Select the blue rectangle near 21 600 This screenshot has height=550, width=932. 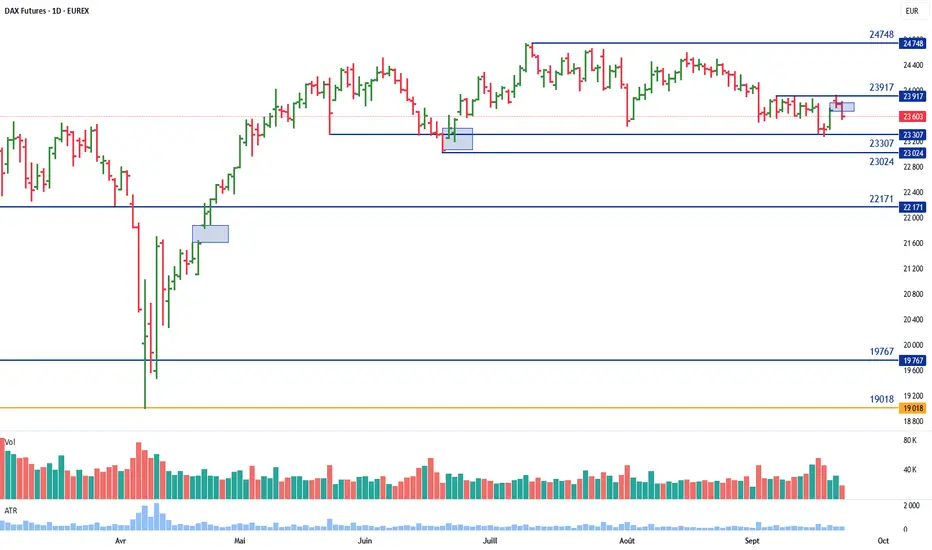(x=210, y=233)
